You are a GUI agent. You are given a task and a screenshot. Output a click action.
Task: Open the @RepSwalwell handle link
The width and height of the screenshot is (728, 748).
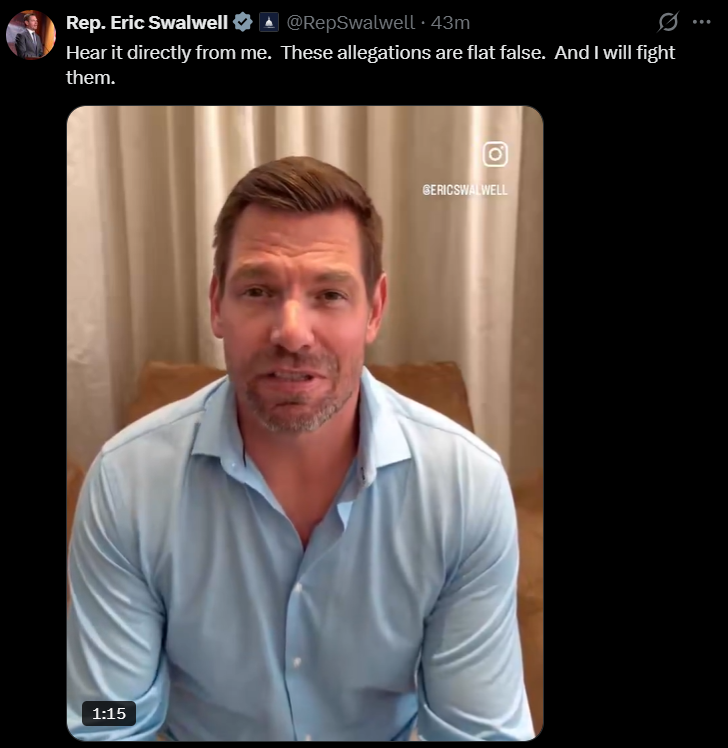click(350, 22)
